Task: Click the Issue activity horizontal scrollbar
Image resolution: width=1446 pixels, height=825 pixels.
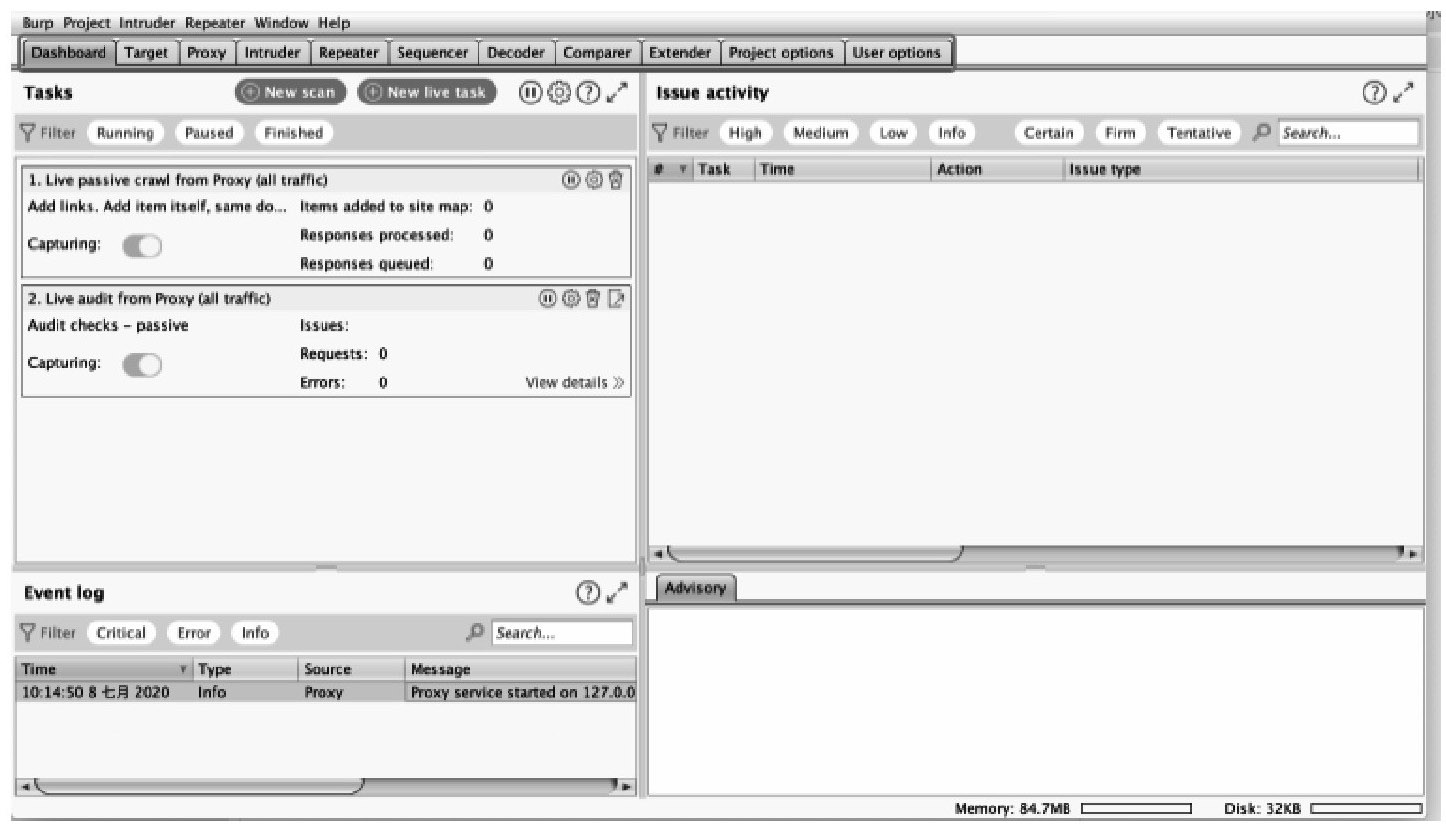Action: pos(813,552)
